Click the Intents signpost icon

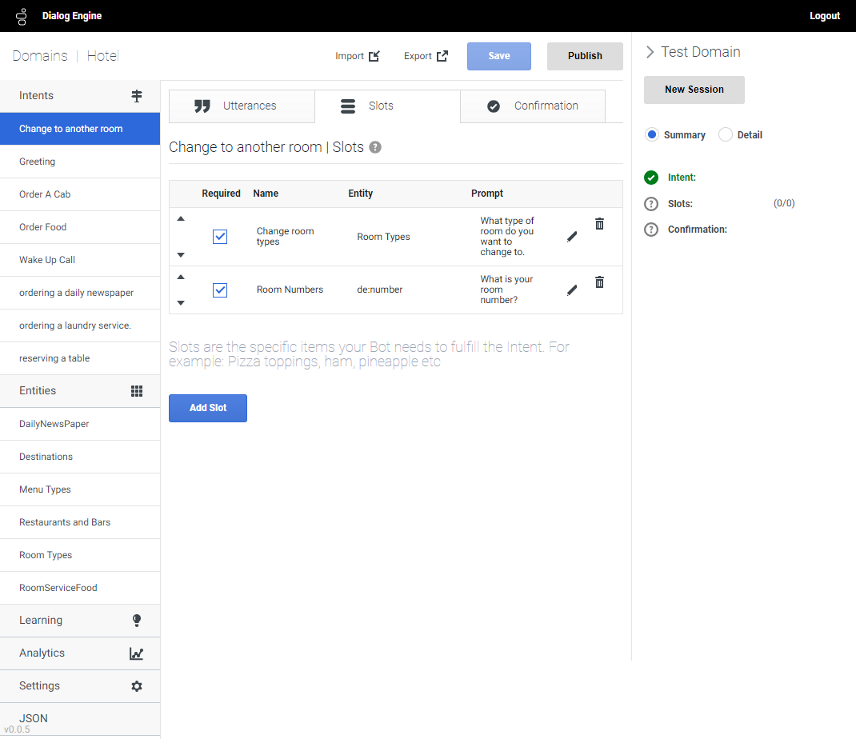point(137,96)
